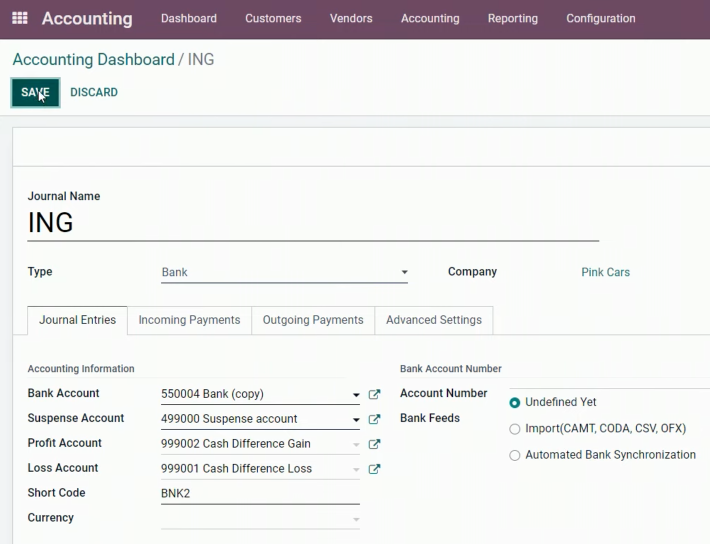This screenshot has width=710, height=544.
Task: Expand the Type dropdown showing Bank
Action: tap(284, 272)
